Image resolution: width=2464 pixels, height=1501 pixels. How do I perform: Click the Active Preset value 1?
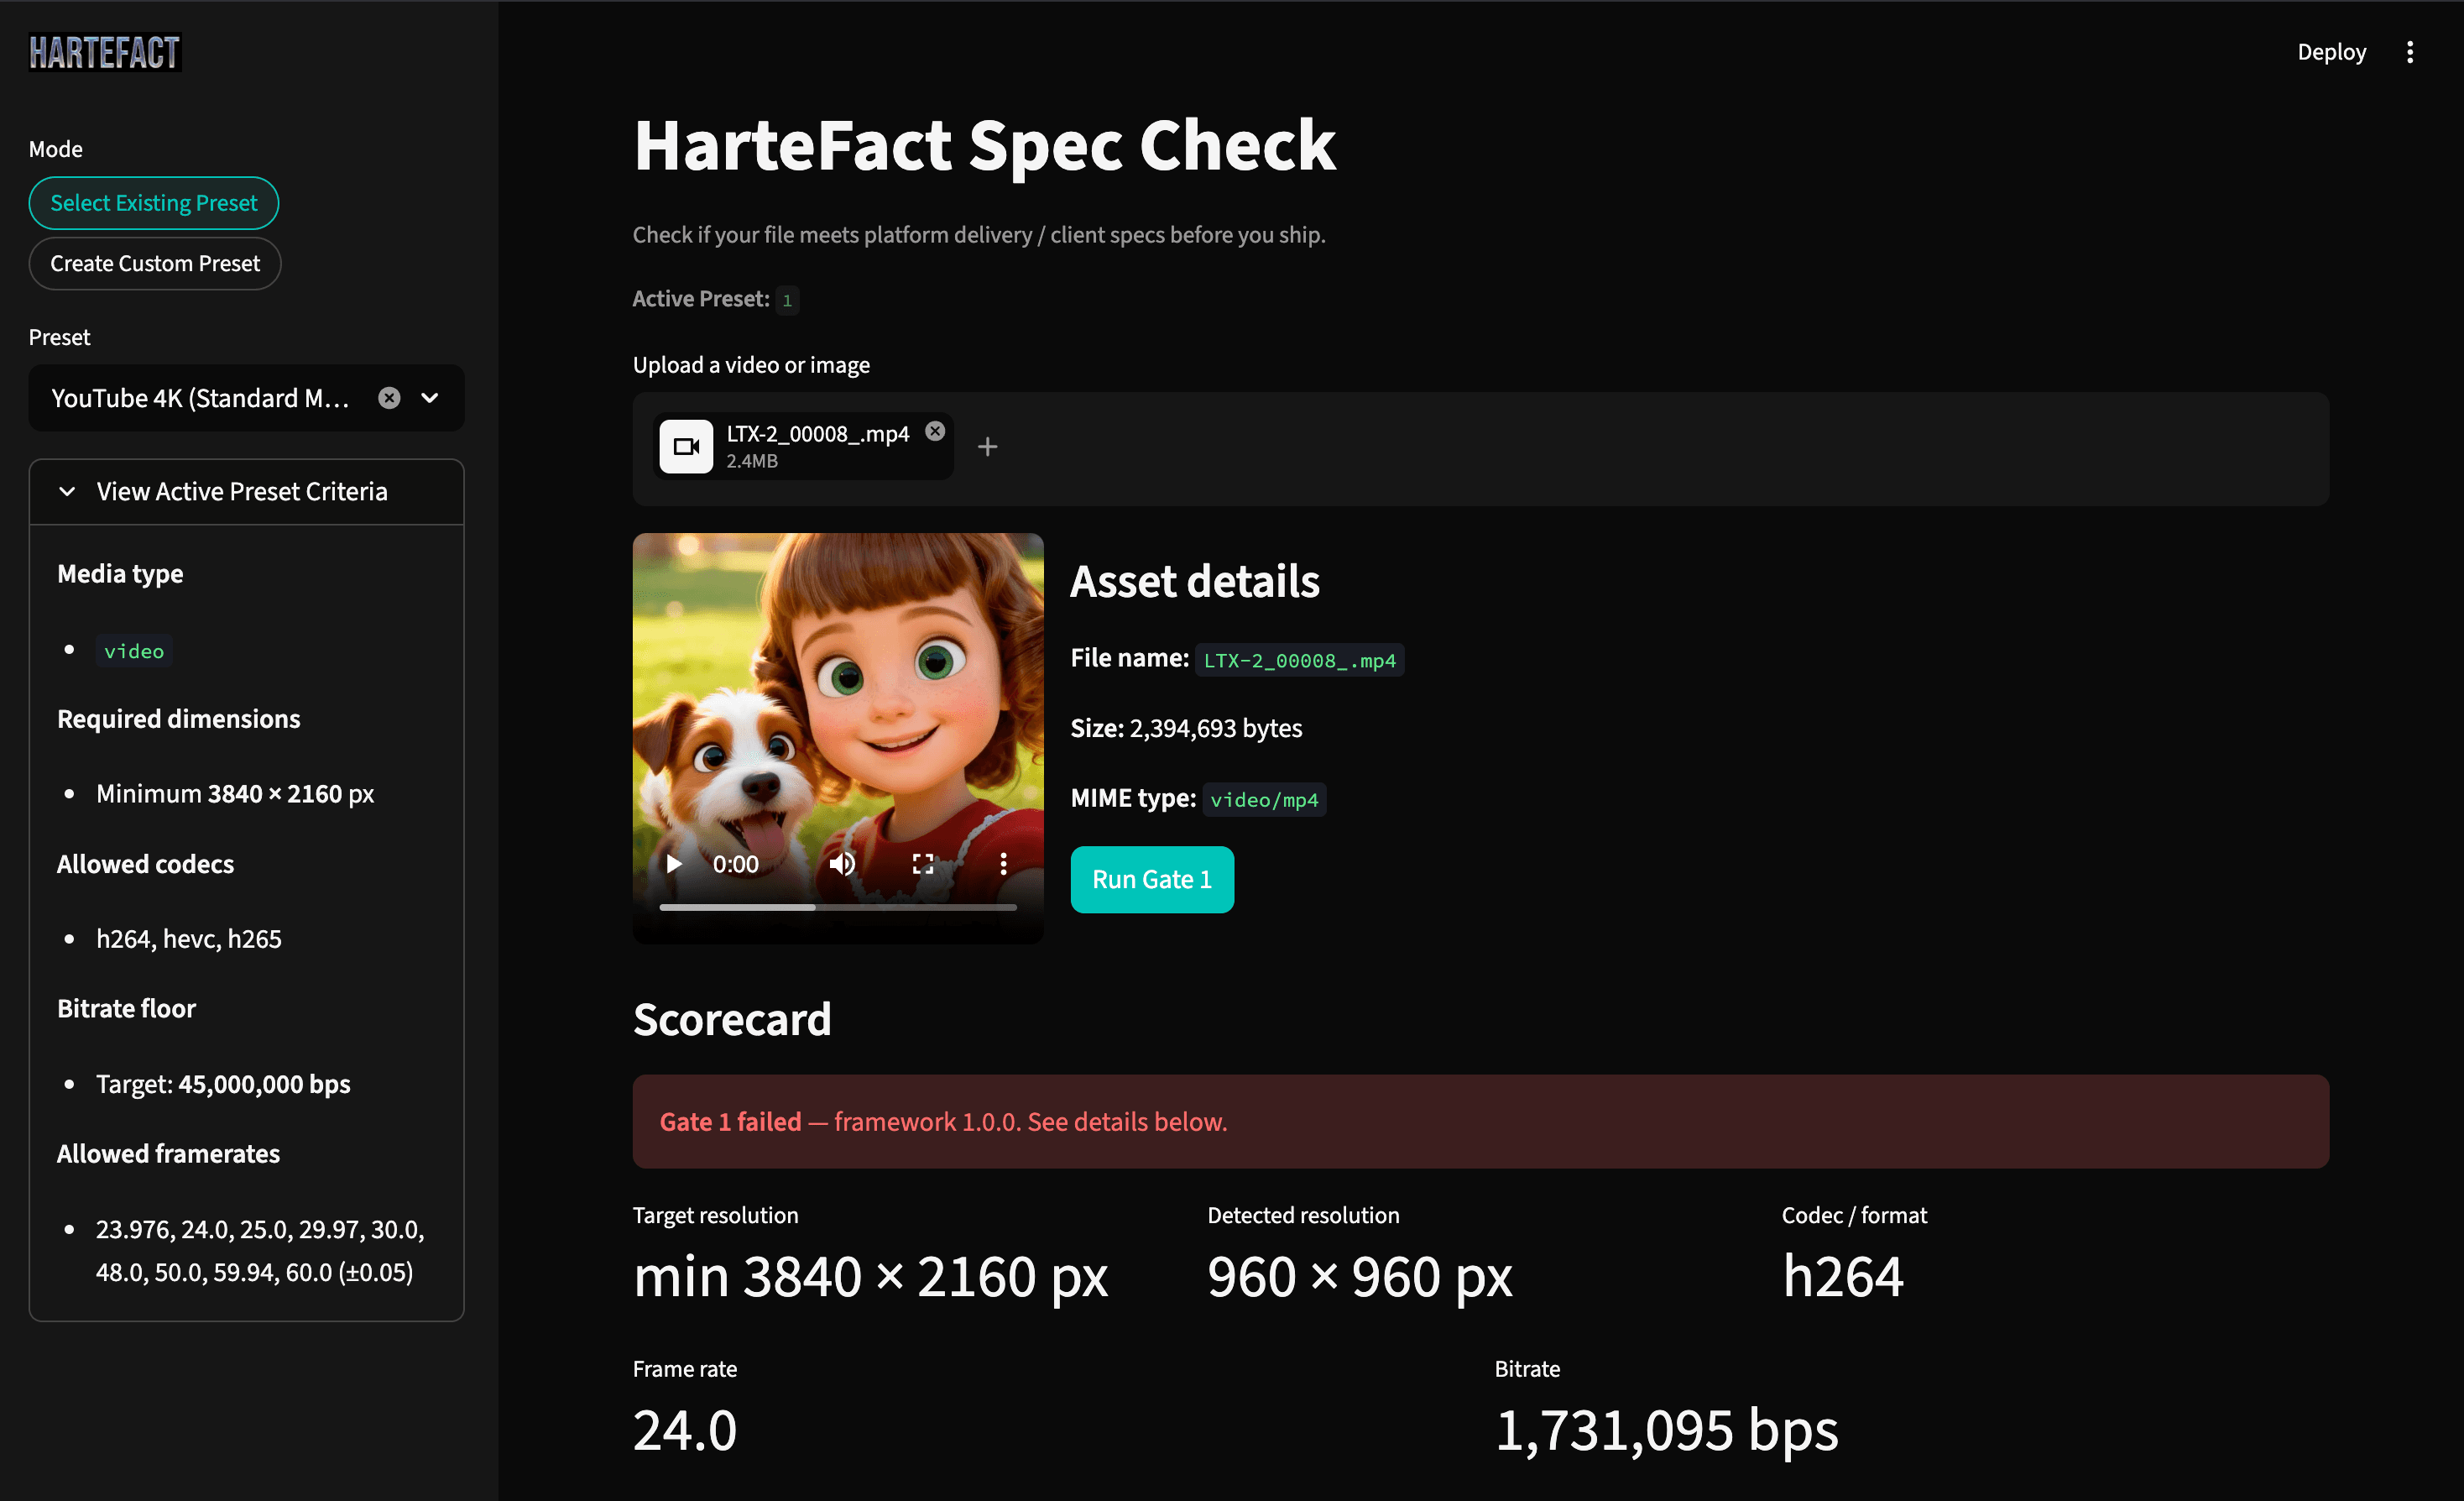click(787, 300)
